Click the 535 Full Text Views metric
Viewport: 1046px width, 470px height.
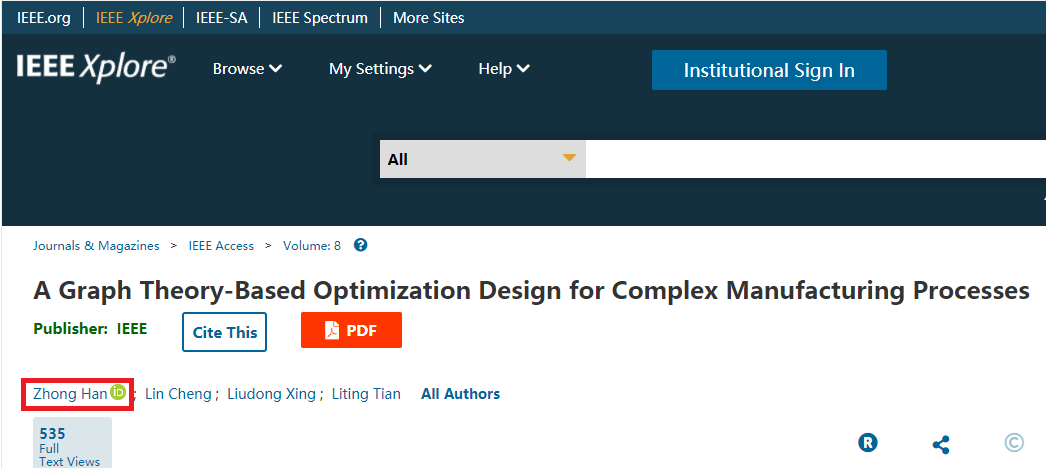coord(72,445)
